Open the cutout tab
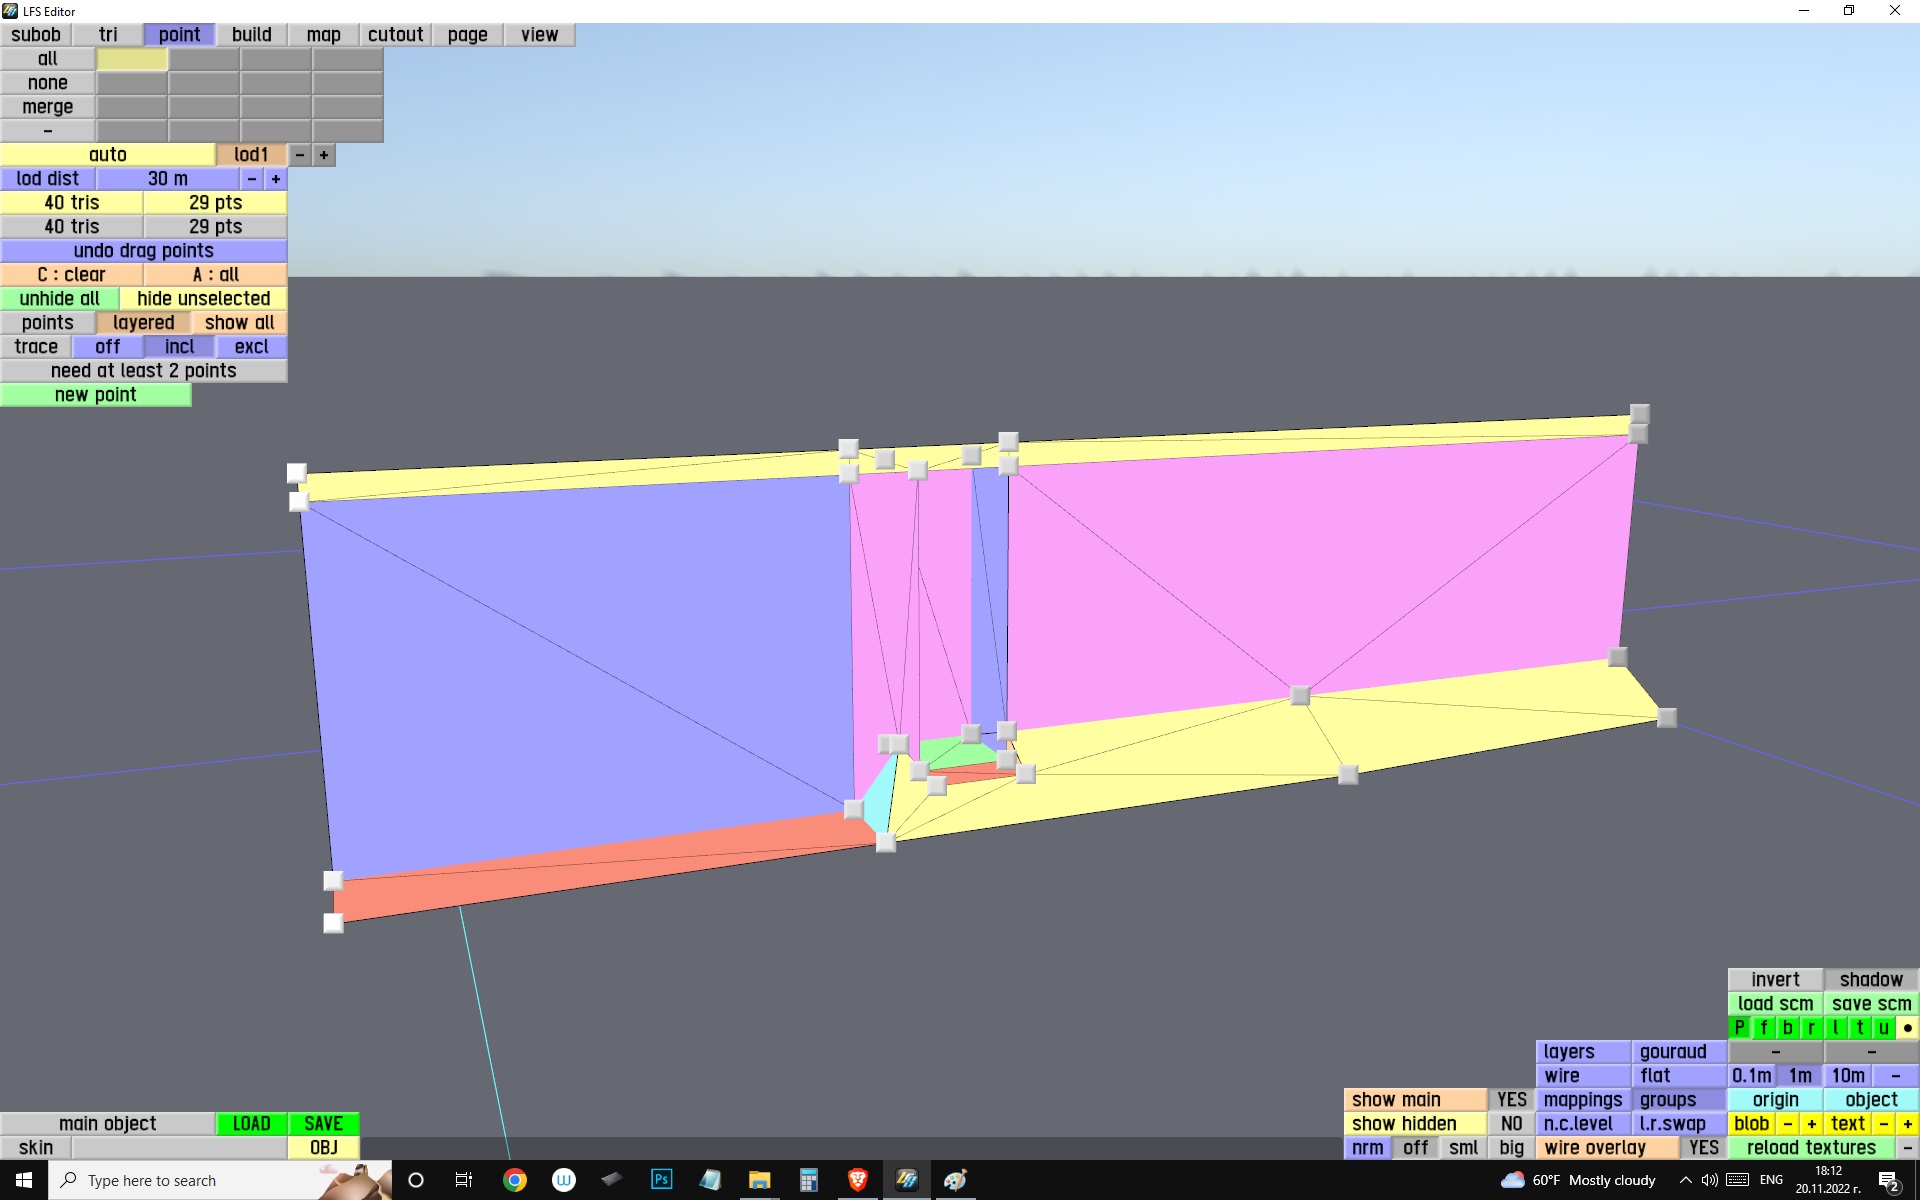The height and width of the screenshot is (1200, 1920). [395, 35]
